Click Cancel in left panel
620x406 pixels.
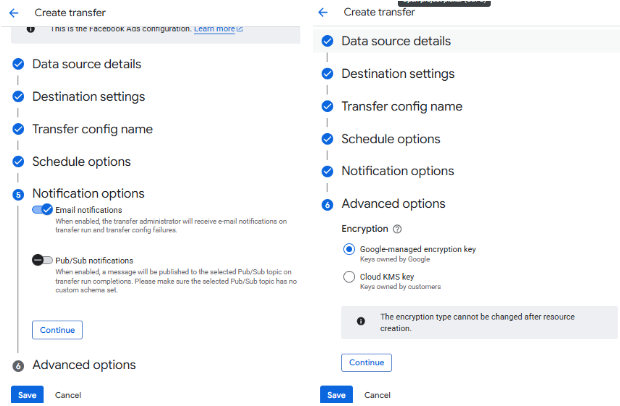pos(68,395)
